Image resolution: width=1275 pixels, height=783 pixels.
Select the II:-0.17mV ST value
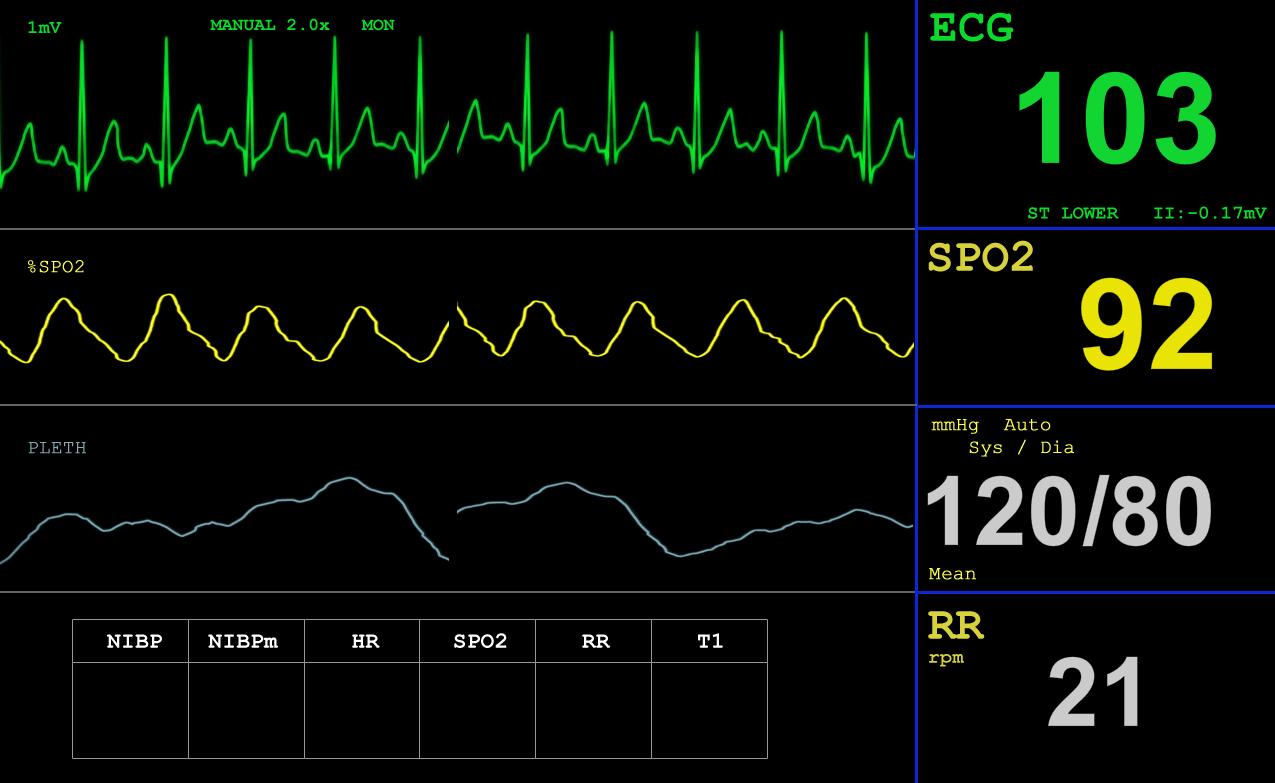pos(1209,213)
